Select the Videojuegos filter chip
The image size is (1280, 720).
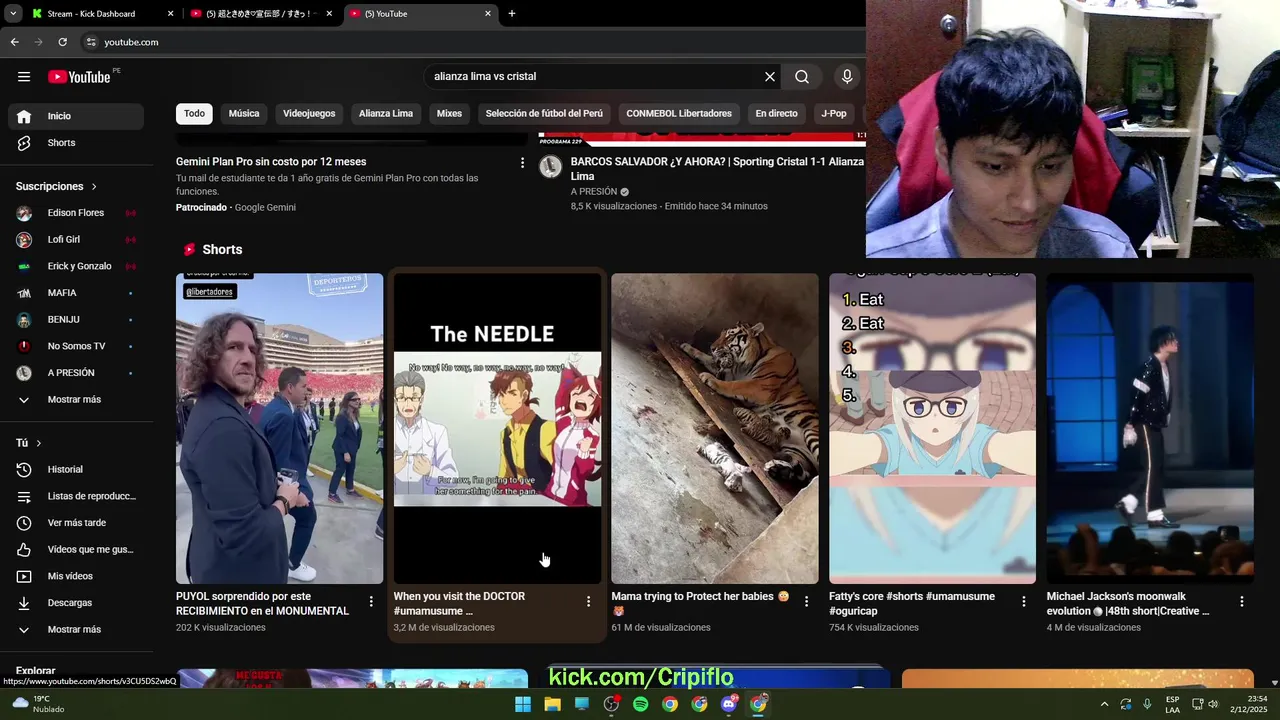tap(309, 114)
